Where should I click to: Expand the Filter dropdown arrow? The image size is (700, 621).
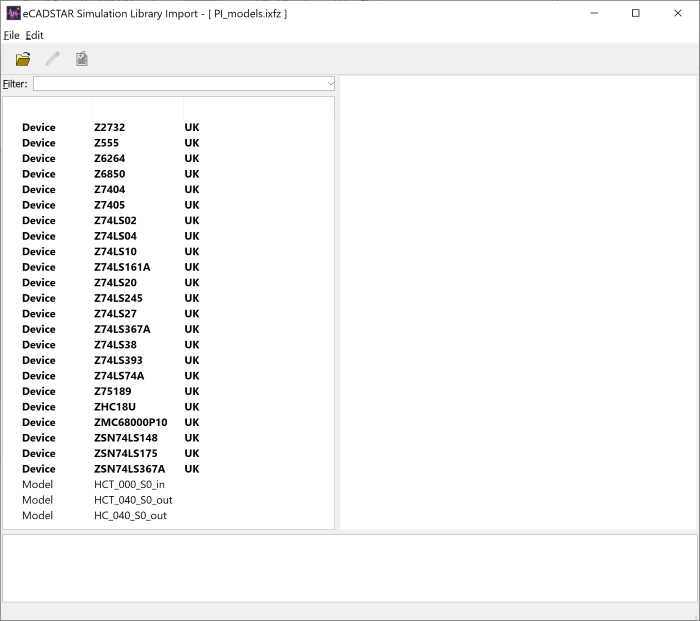(x=330, y=83)
